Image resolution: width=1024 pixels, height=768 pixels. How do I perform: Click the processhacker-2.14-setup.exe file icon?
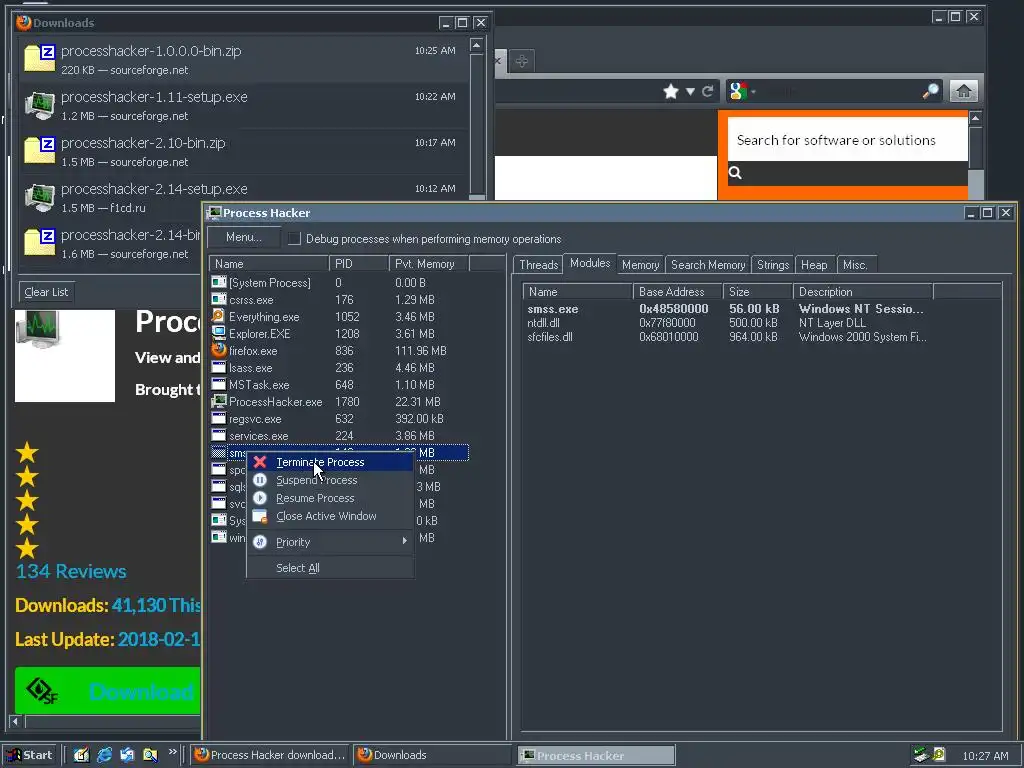(40, 197)
